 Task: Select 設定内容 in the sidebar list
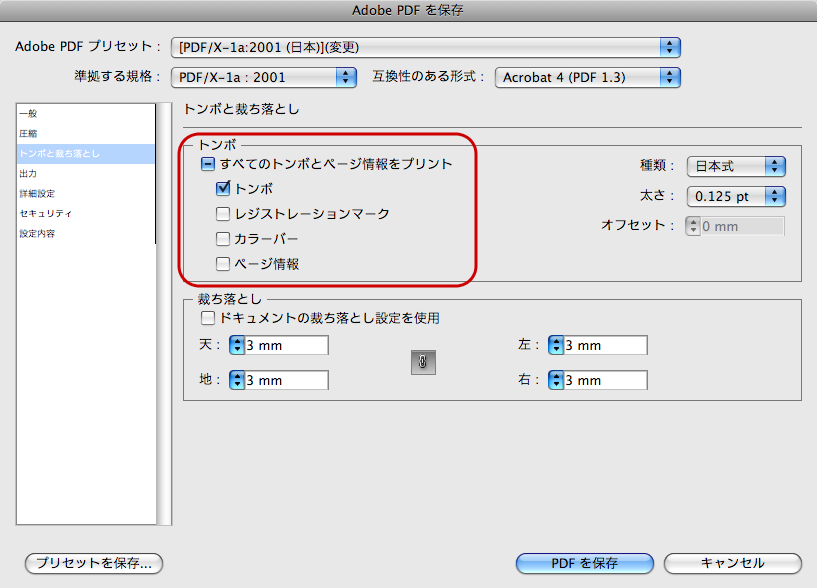point(86,234)
